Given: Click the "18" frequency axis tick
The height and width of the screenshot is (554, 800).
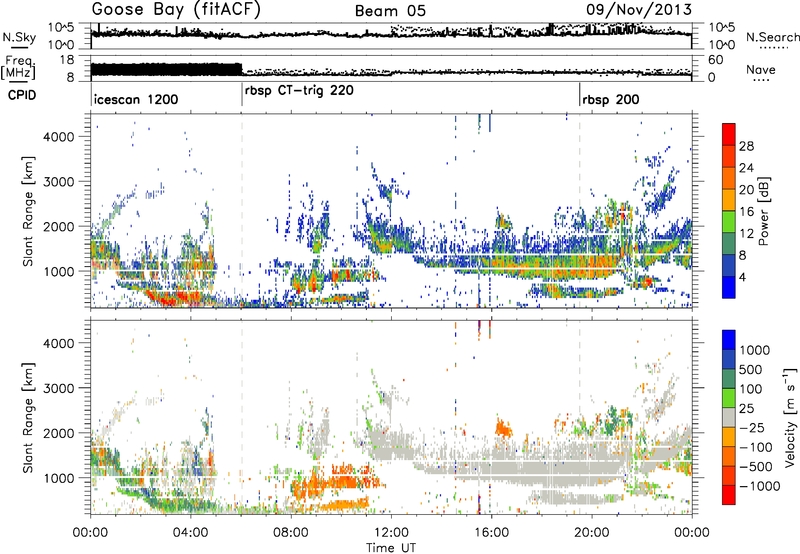Looking at the screenshot, I should pyautogui.click(x=67, y=60).
